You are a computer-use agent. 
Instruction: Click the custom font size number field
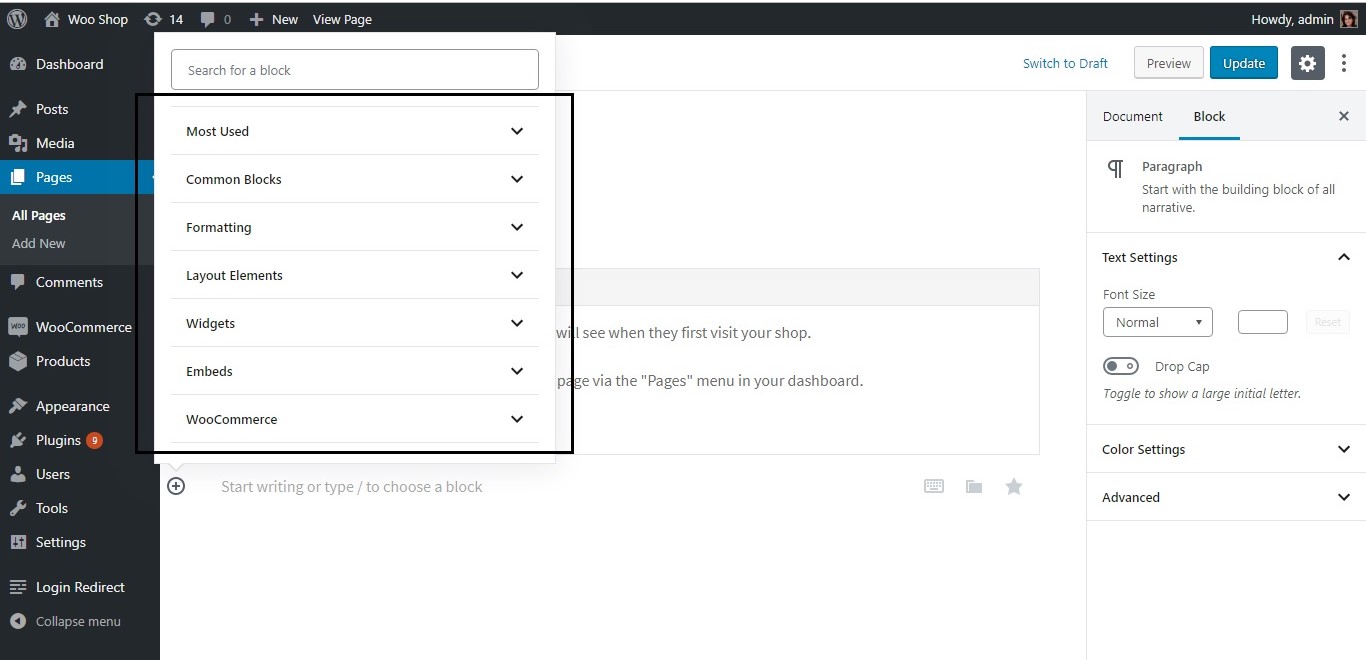click(x=1263, y=322)
